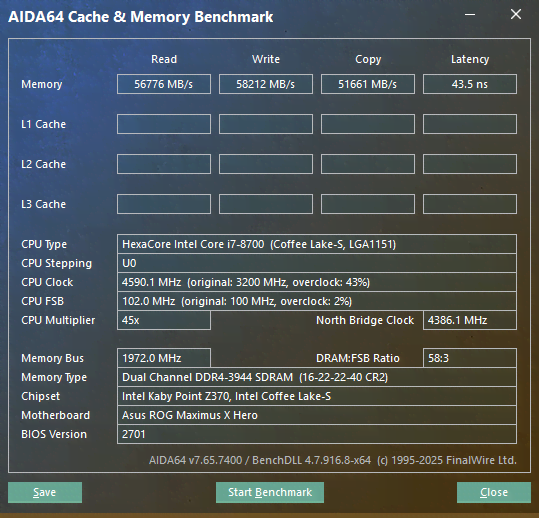
Task: Click the empty L2 Cache Copy field
Action: [x=368, y=164]
